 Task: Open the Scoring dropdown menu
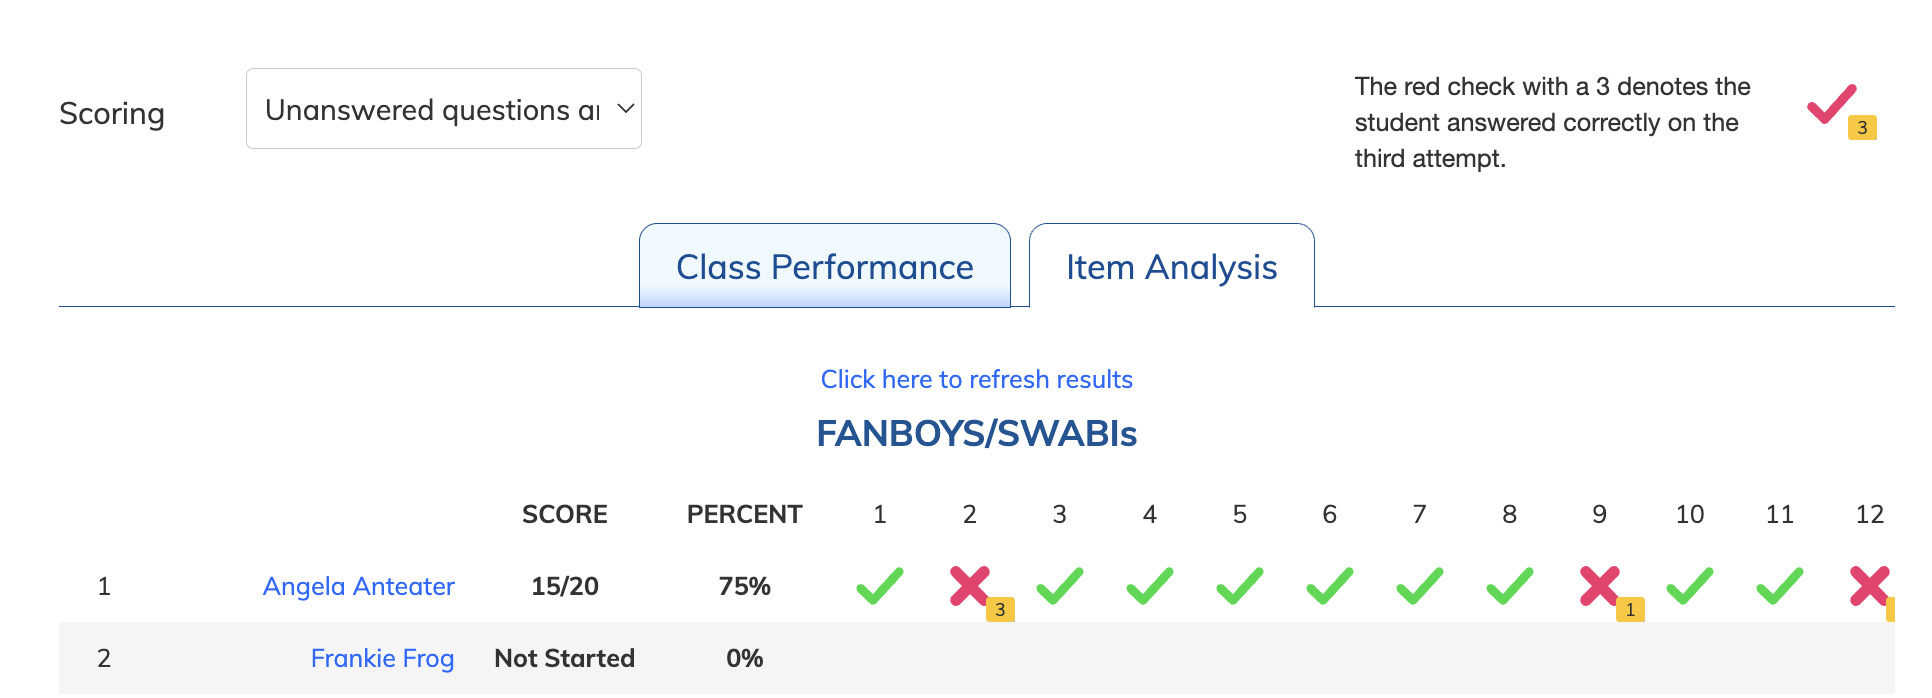coord(443,109)
